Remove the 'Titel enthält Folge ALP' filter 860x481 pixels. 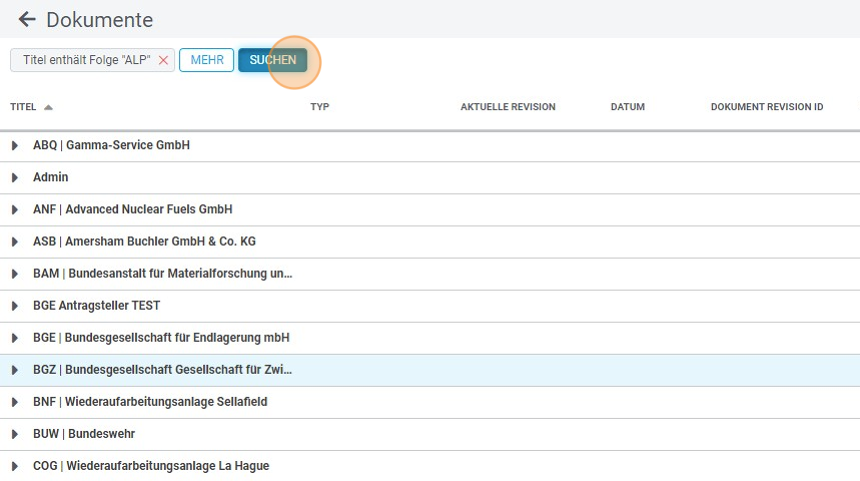163,60
